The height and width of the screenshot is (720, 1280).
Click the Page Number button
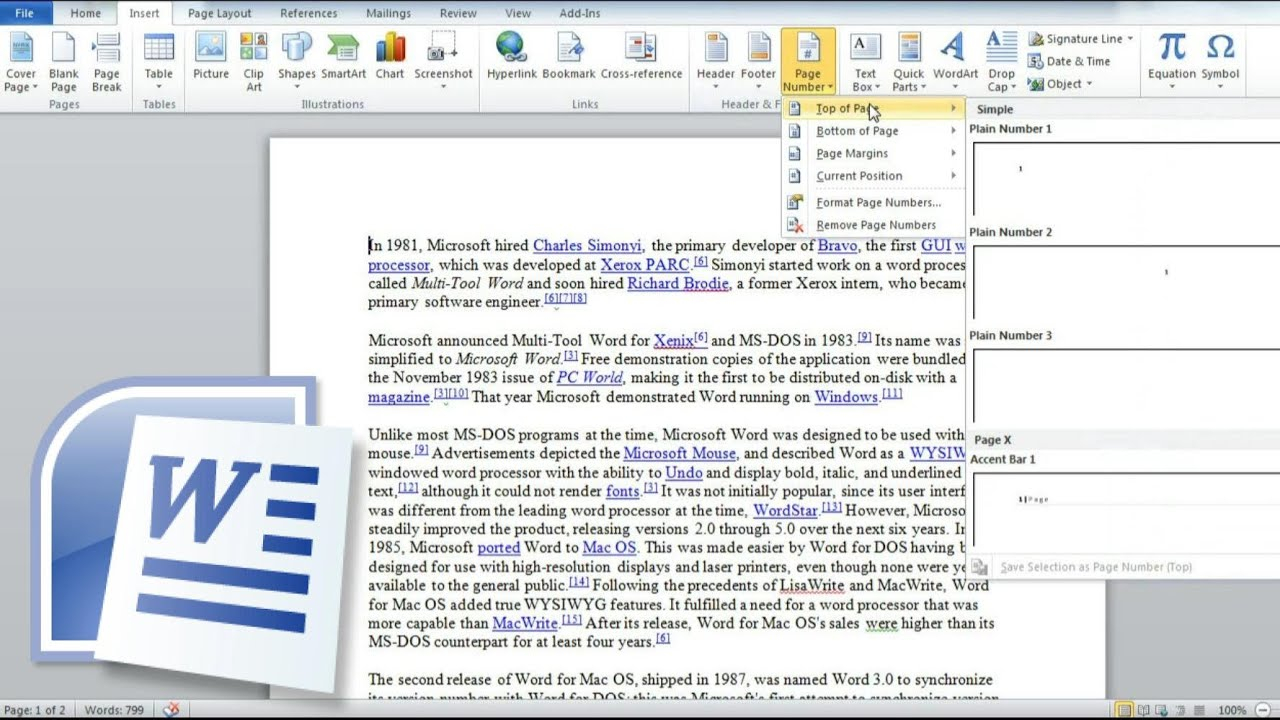[808, 62]
